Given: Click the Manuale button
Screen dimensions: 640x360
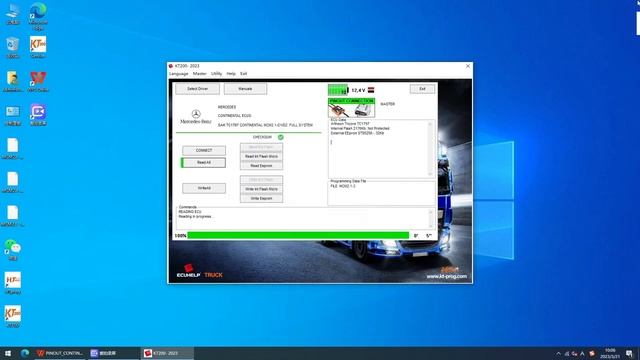Looking at the screenshot, I should tap(245, 89).
